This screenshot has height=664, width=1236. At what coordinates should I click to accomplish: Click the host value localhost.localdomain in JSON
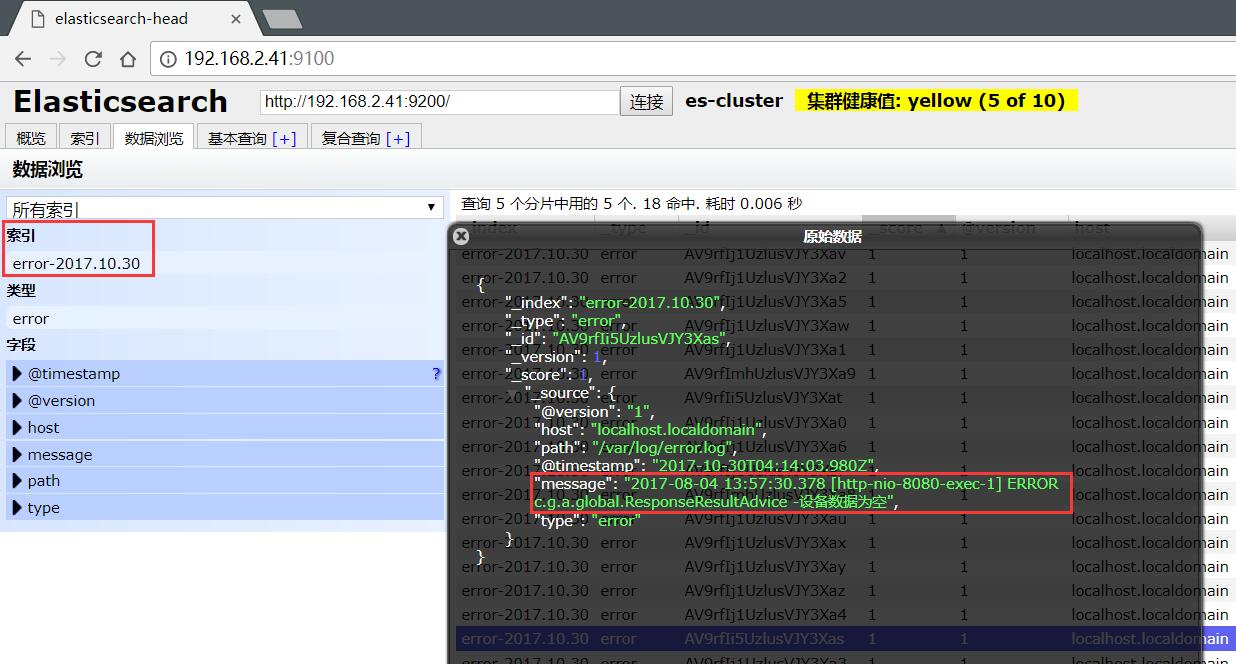677,430
